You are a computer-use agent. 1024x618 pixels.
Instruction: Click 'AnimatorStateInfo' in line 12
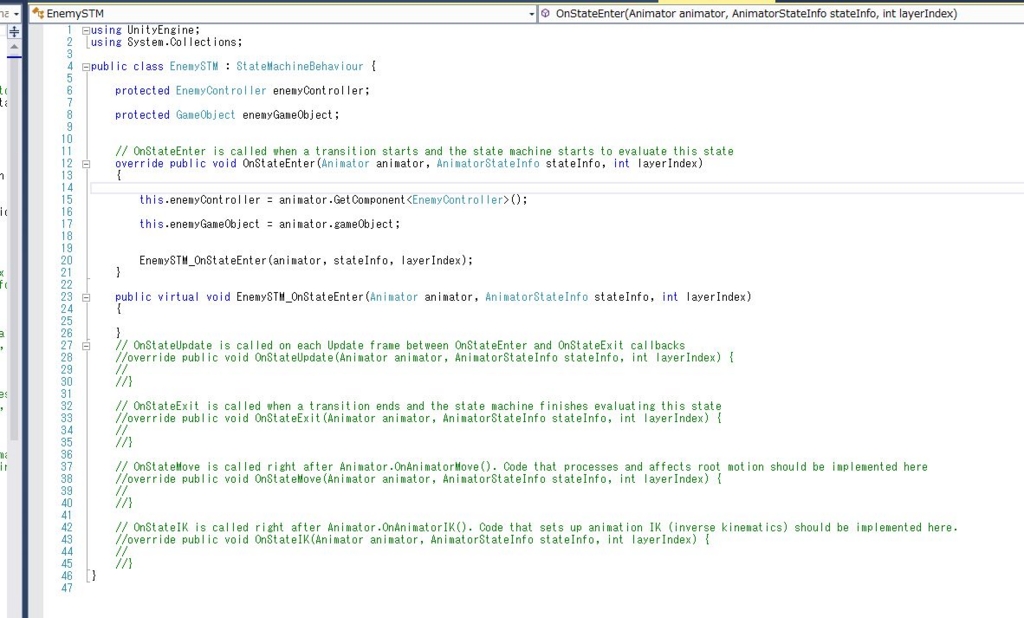click(x=488, y=163)
